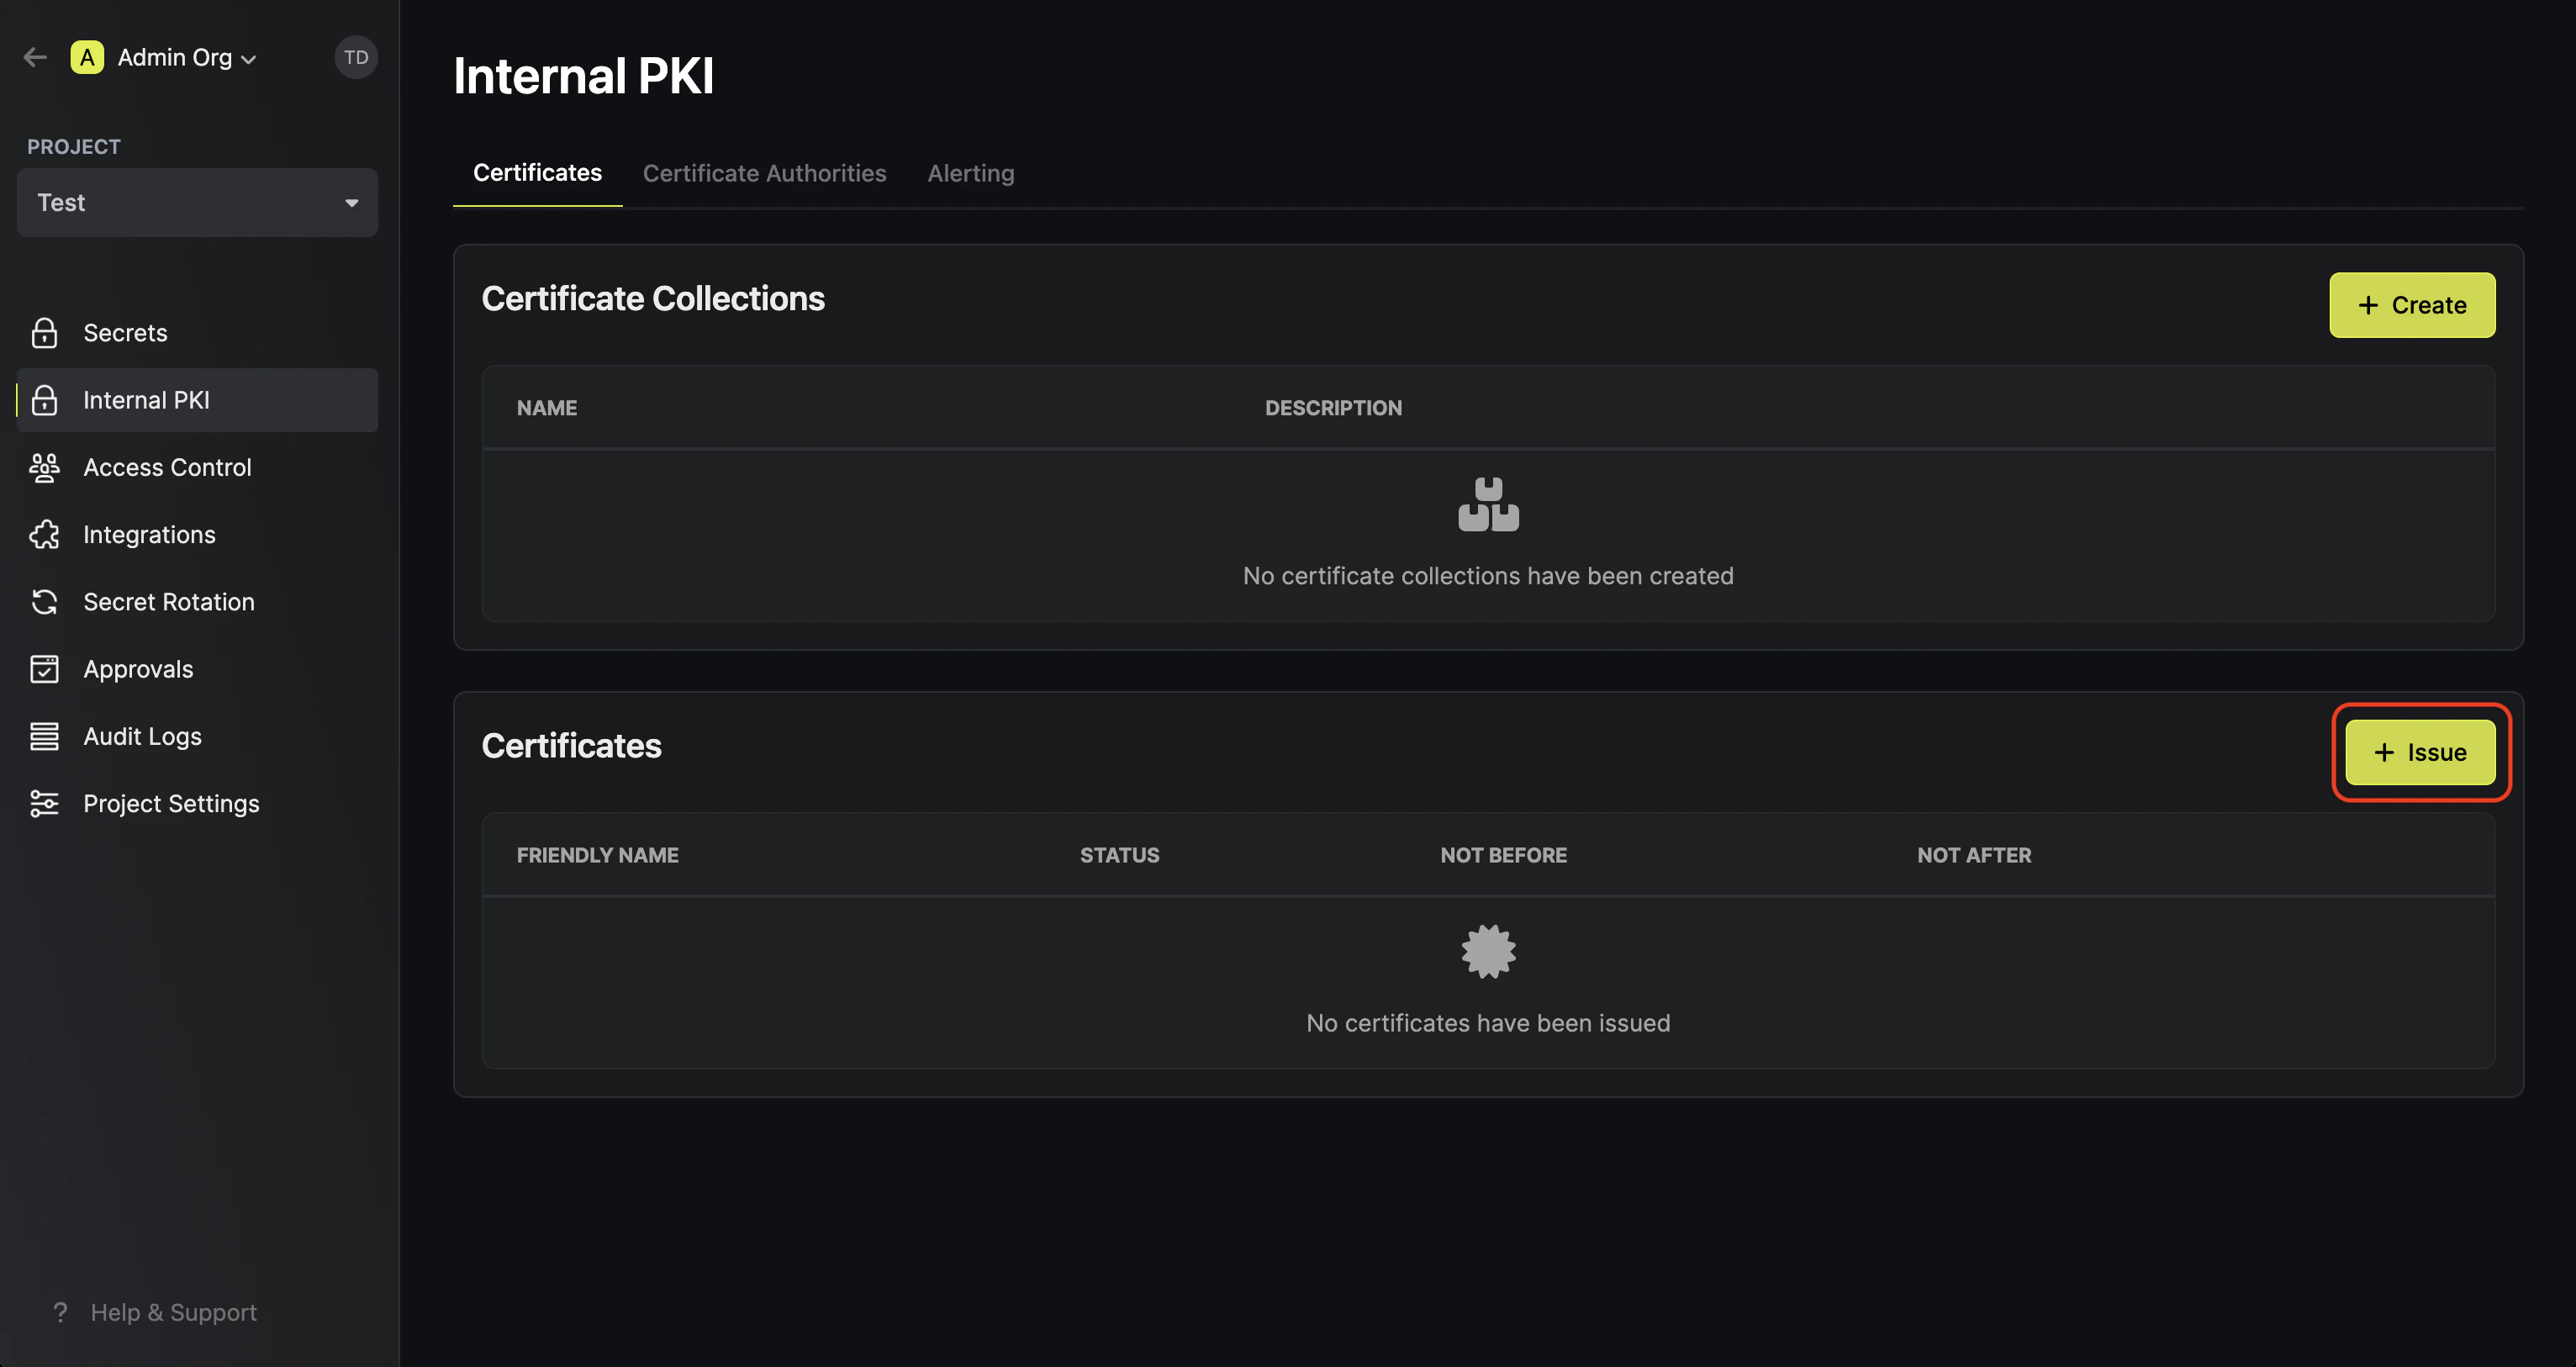Open Internal PKI in the sidebar

[x=197, y=400]
